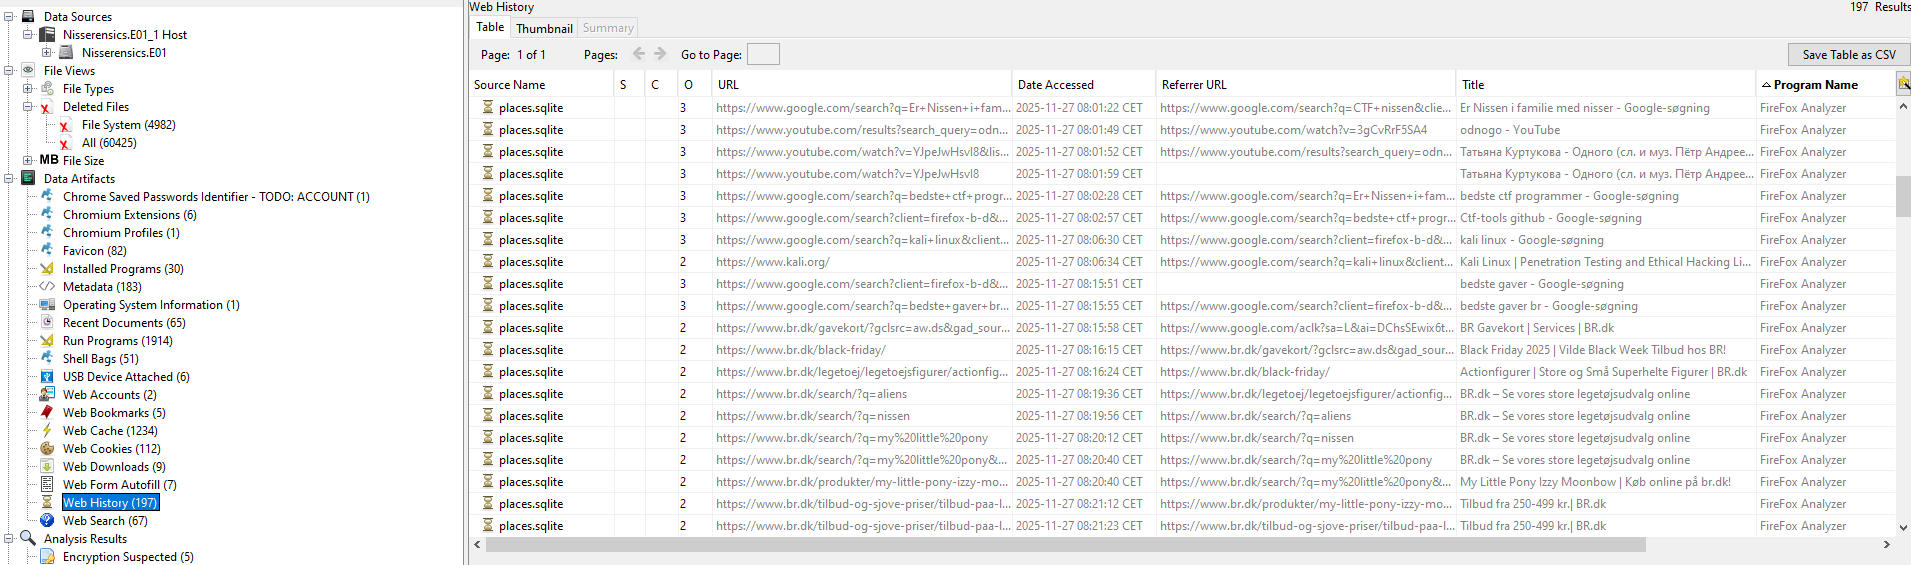Select the row accessed 2025-11-27 08:20:12 CET
This screenshot has height=565, width=1911.
1182,438
